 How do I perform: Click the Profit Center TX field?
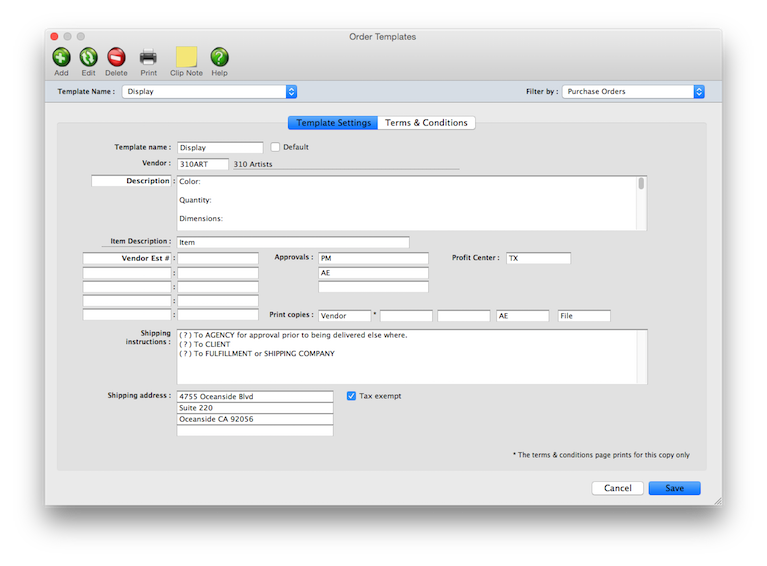click(x=538, y=258)
